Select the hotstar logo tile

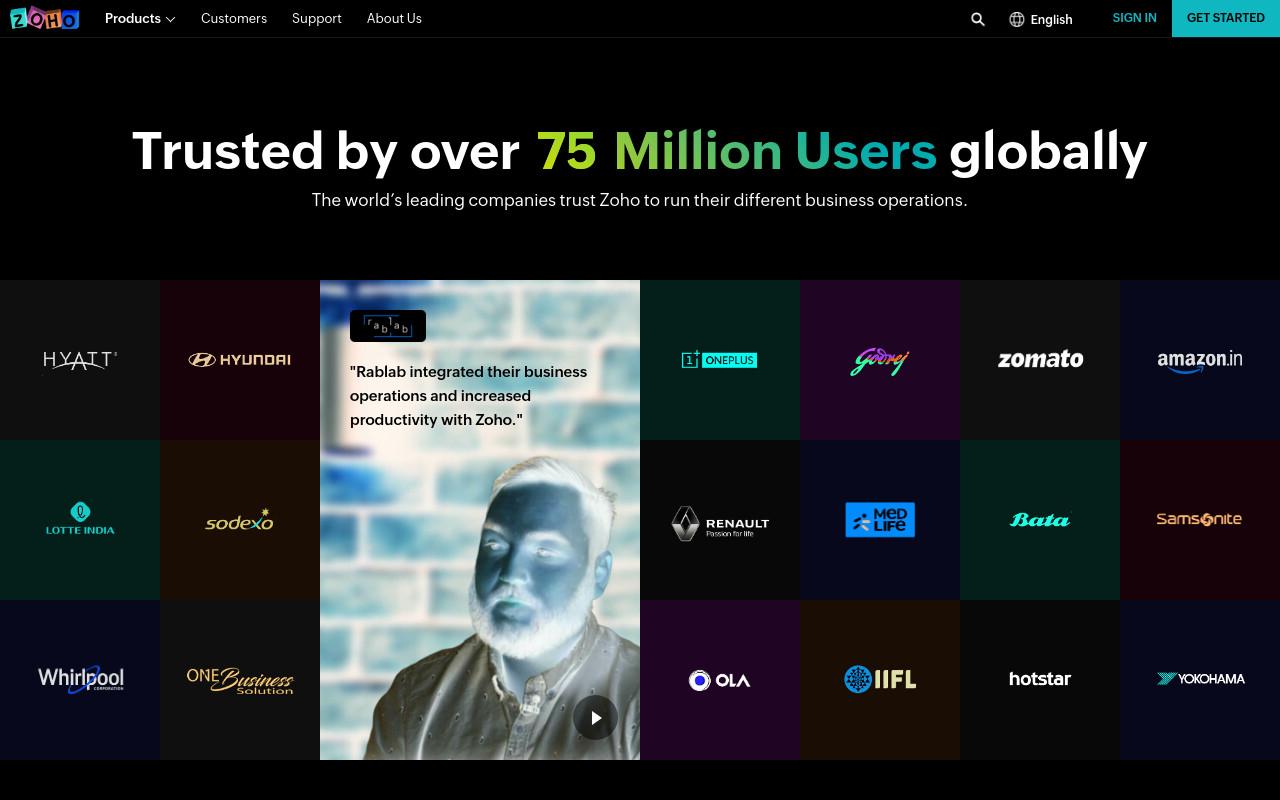pyautogui.click(x=1040, y=680)
